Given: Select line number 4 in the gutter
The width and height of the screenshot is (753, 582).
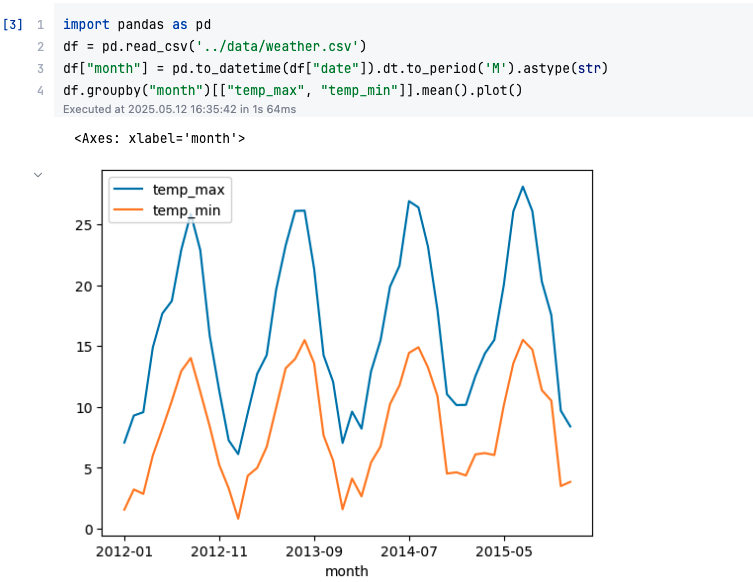Looking at the screenshot, I should (x=40, y=91).
